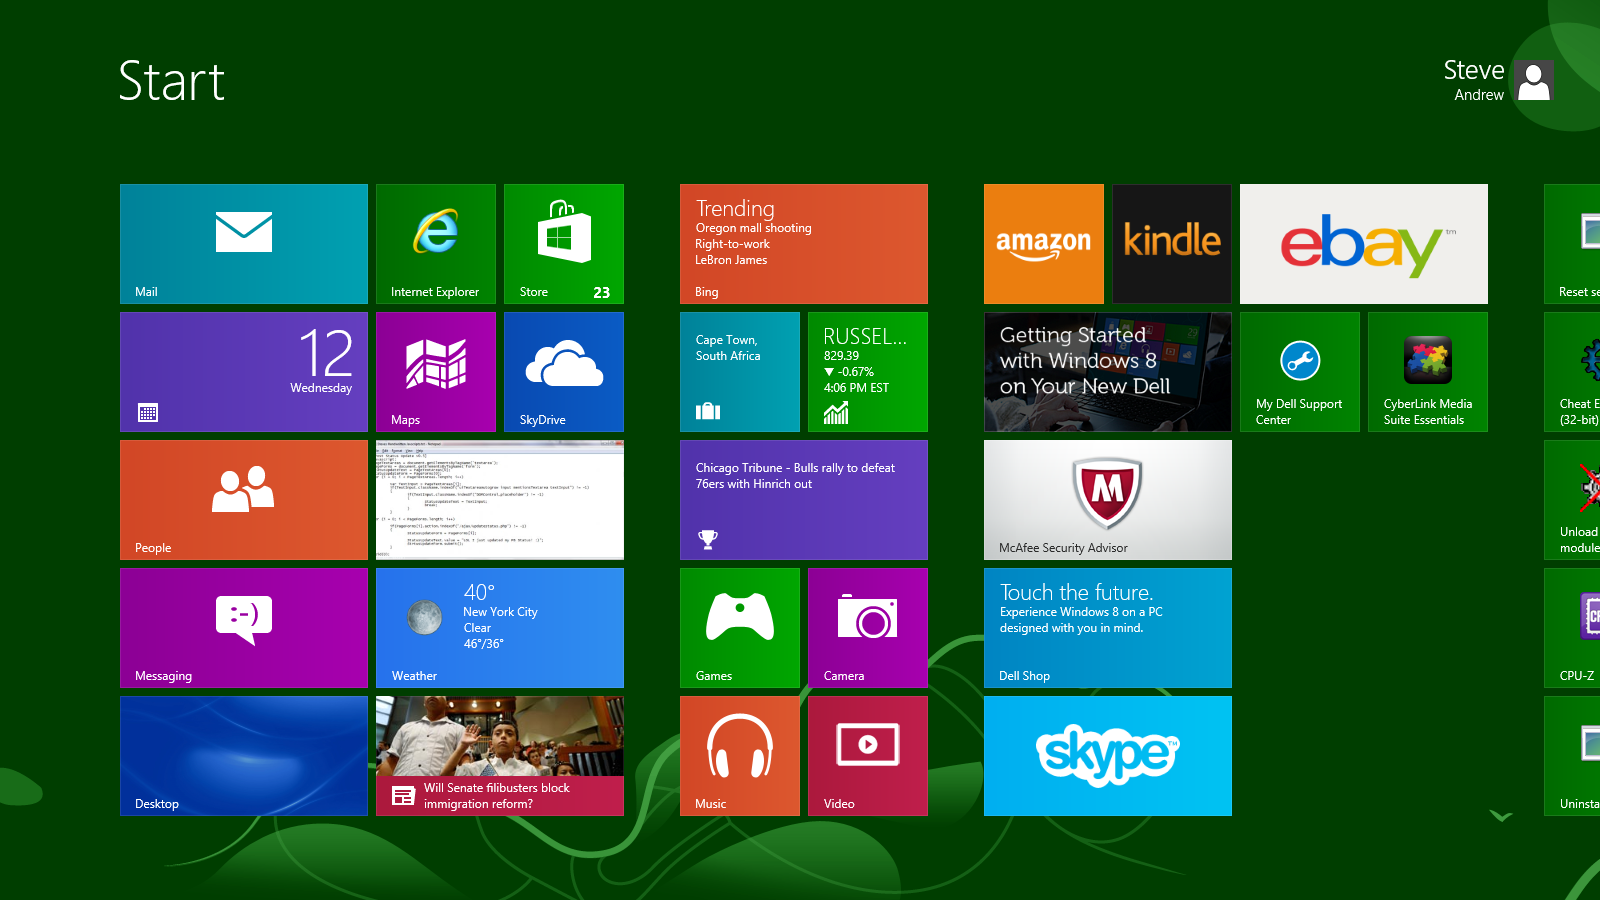Open the Video app tile
This screenshot has height=900, width=1600.
[x=866, y=755]
